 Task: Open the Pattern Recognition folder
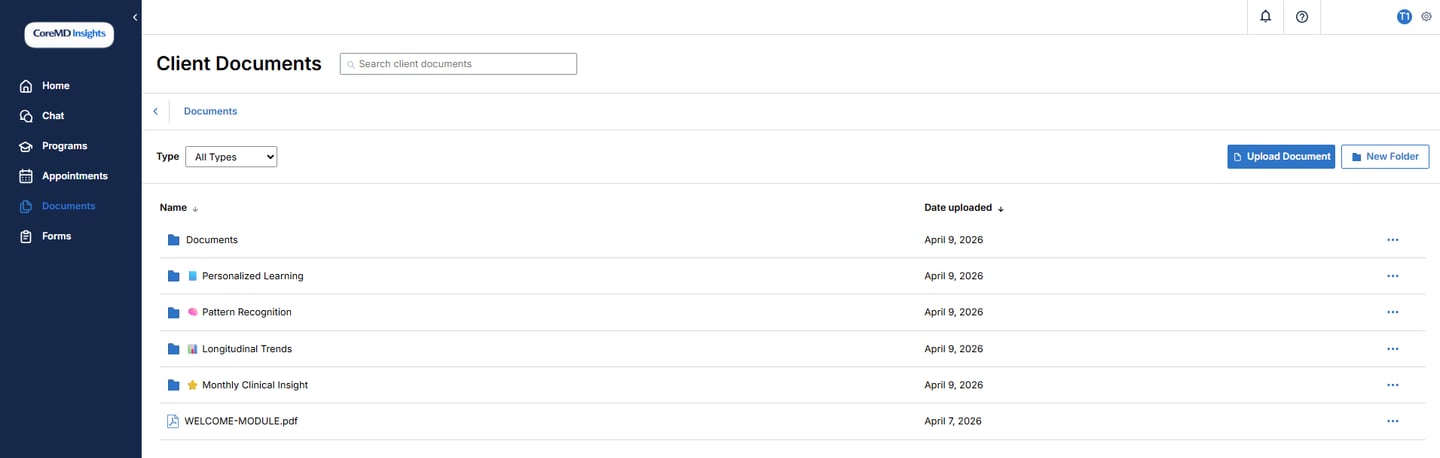click(x=246, y=312)
